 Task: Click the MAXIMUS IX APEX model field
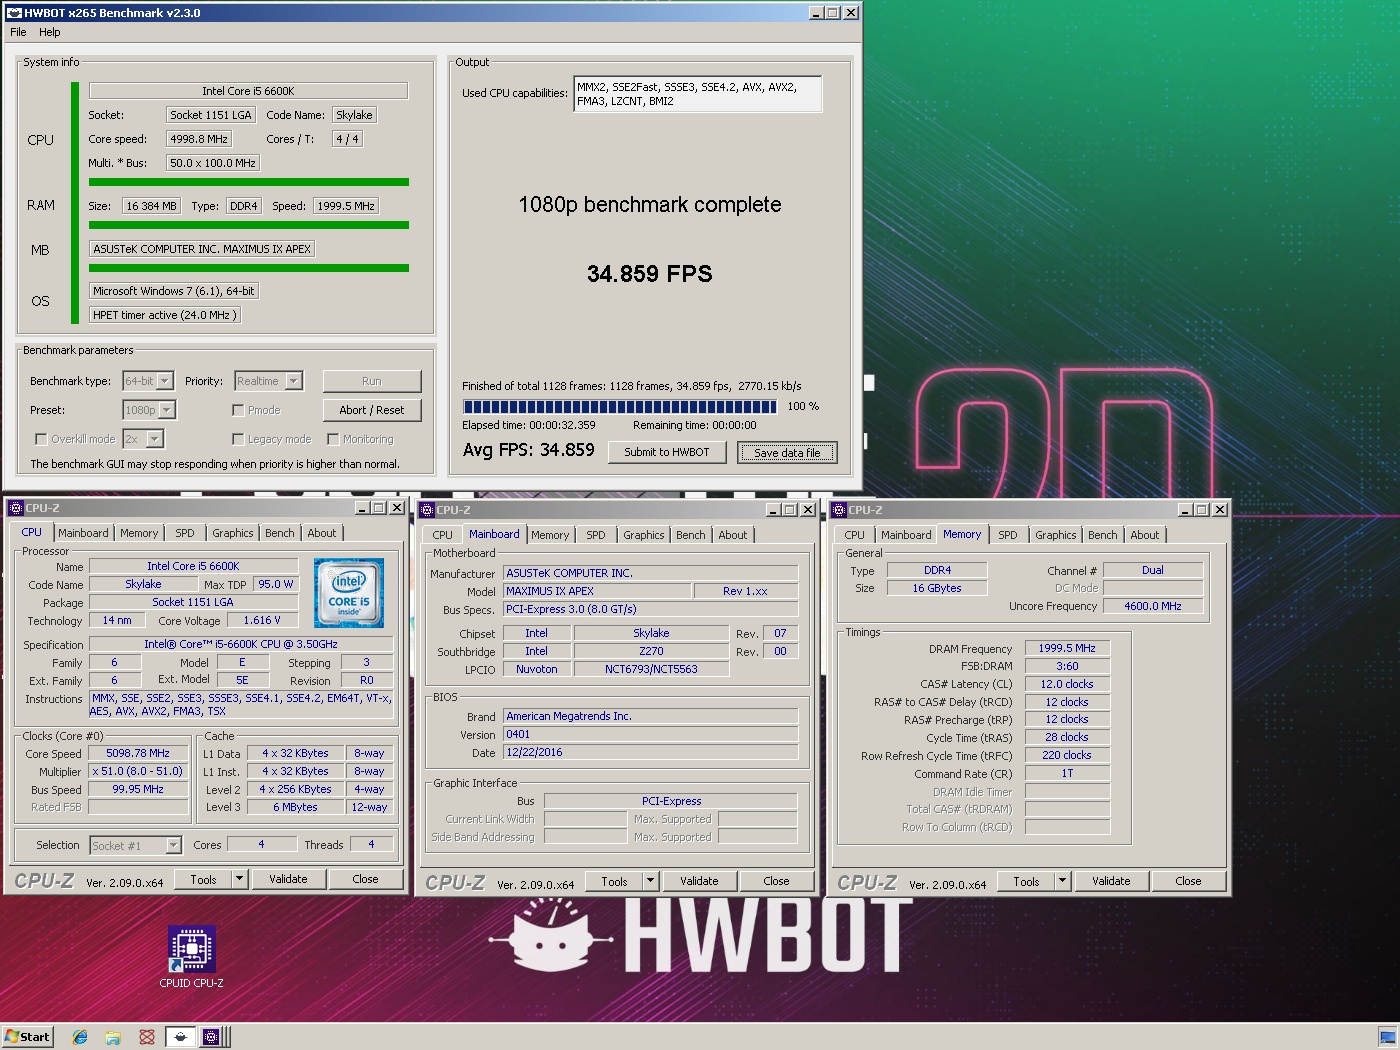(597, 591)
